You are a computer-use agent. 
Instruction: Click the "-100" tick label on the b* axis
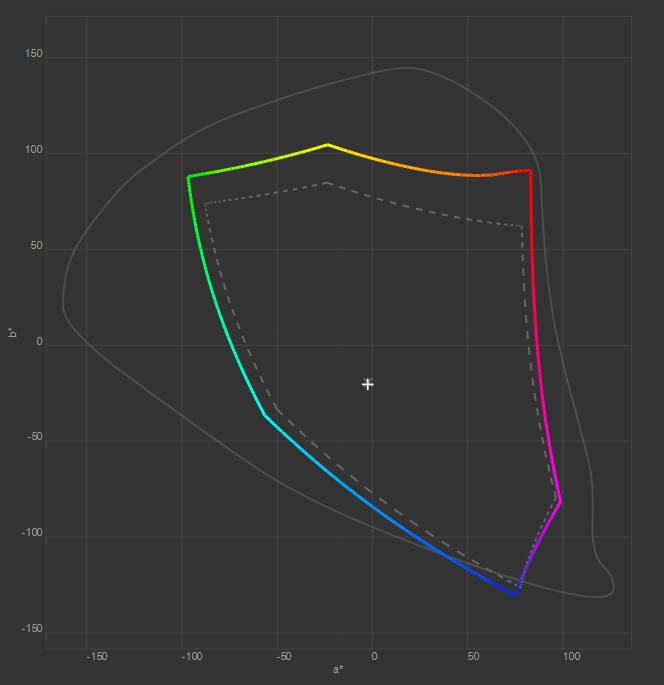click(32, 533)
